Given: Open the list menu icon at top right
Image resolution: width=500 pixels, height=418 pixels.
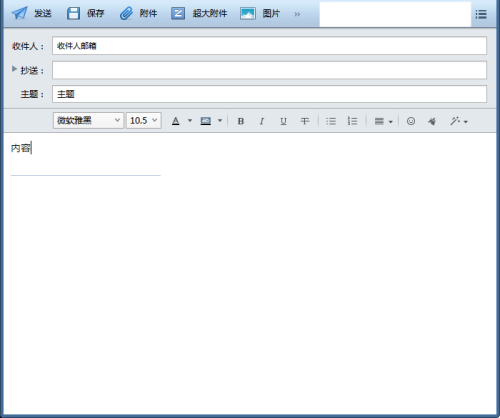Looking at the screenshot, I should (481, 14).
